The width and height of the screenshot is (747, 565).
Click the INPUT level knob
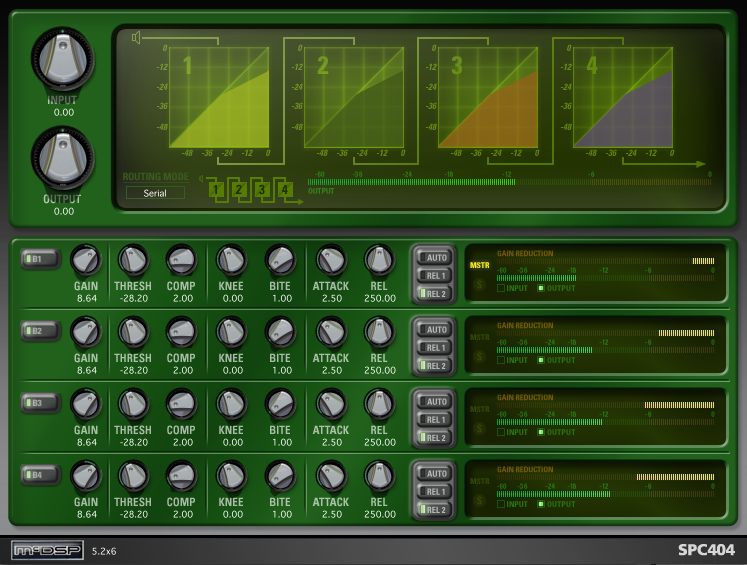click(62, 59)
